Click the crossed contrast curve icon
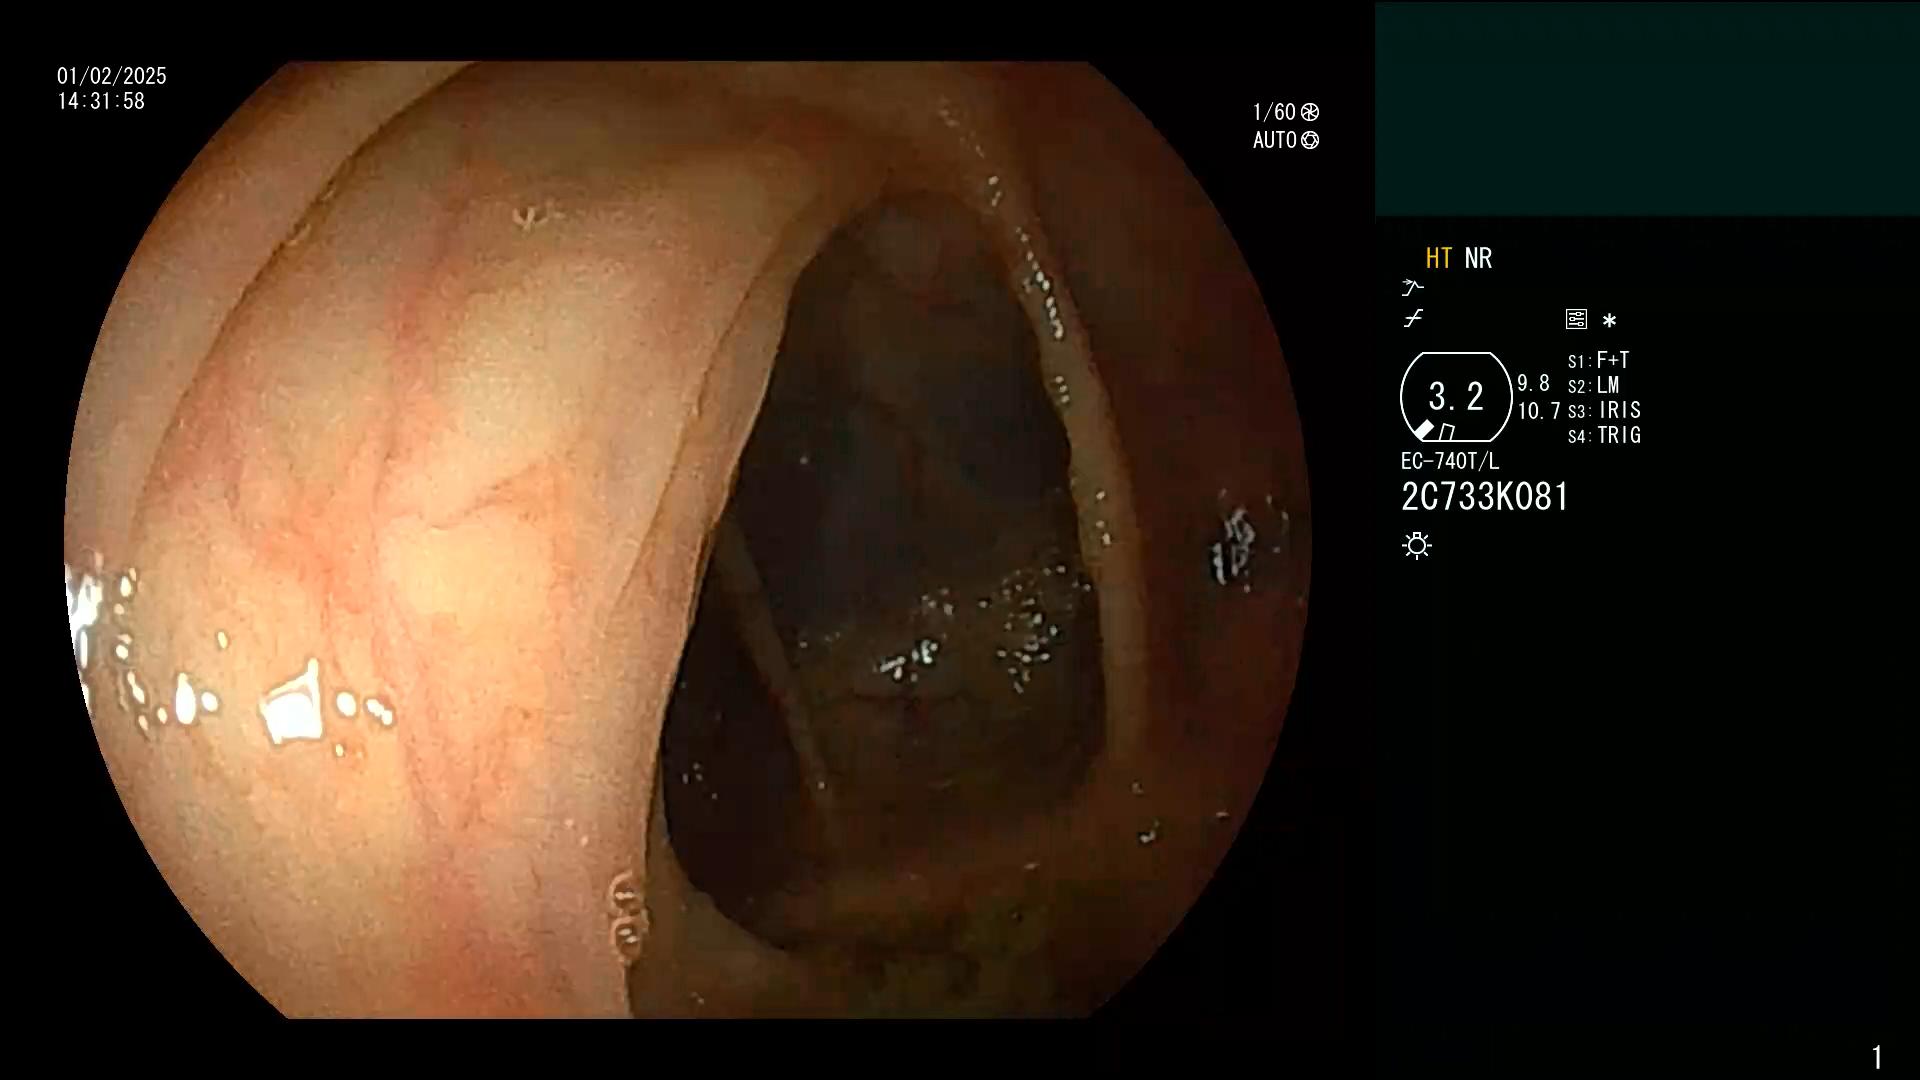Screen dimensions: 1920x1080 click(1413, 319)
